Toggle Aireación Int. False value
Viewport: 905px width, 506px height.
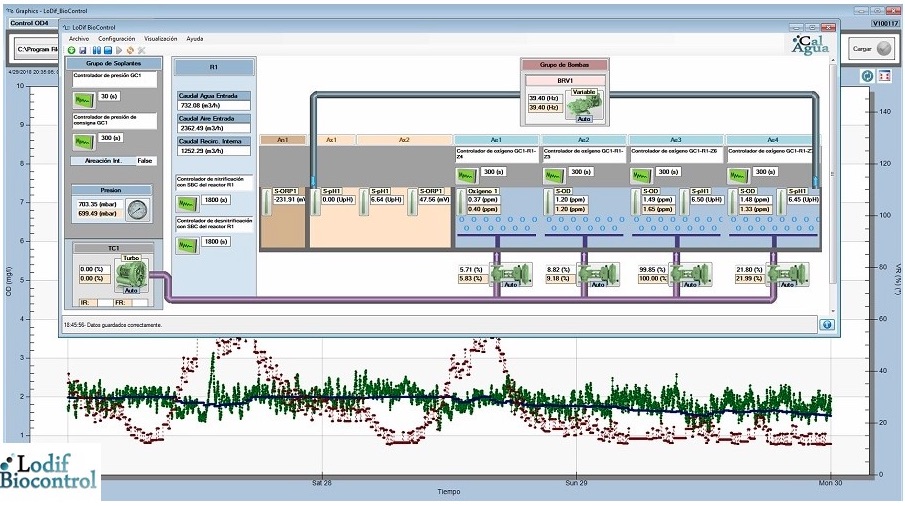click(145, 161)
